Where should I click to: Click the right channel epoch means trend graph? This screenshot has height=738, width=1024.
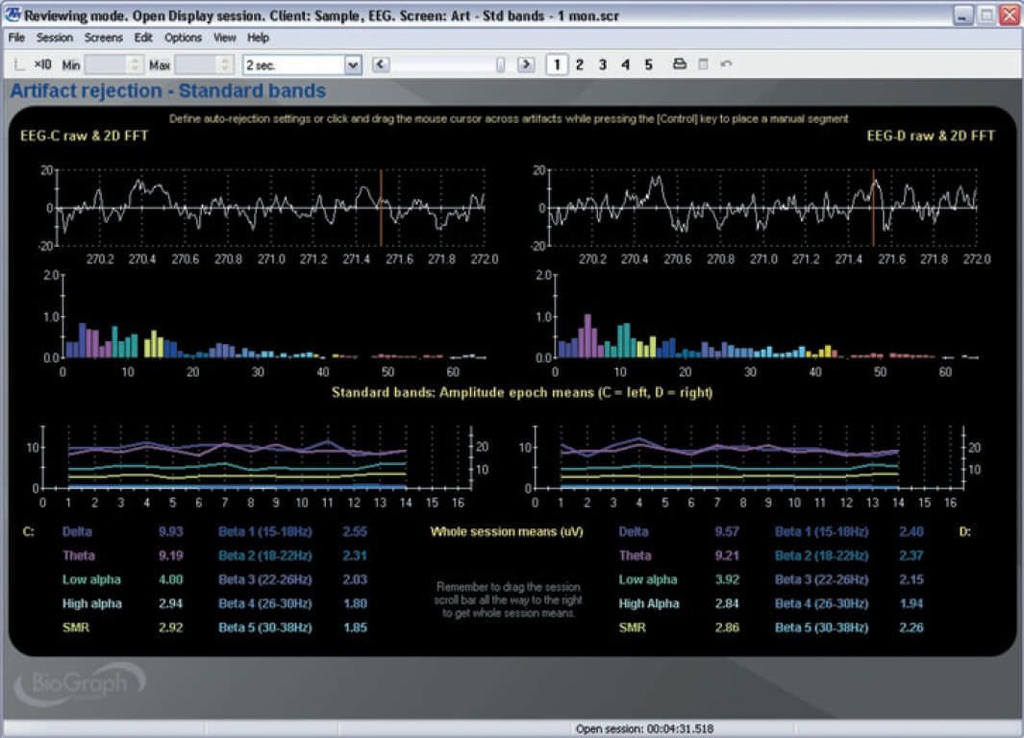749,458
